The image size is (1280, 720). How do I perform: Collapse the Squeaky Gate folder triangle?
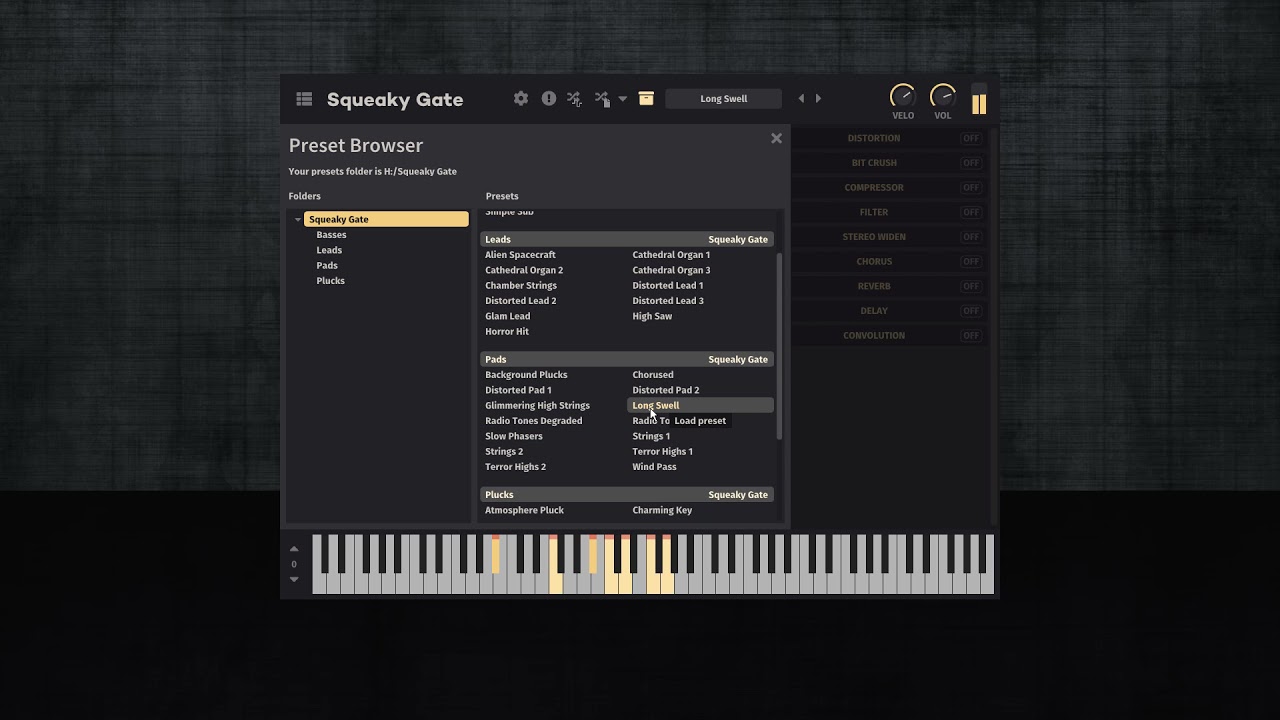[x=297, y=219]
